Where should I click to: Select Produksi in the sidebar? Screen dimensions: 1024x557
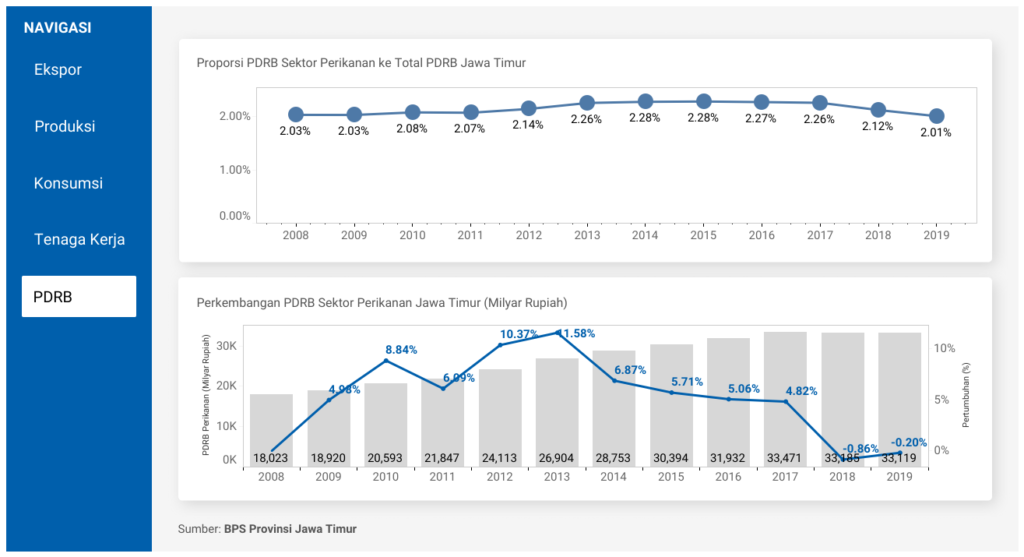pyautogui.click(x=64, y=127)
